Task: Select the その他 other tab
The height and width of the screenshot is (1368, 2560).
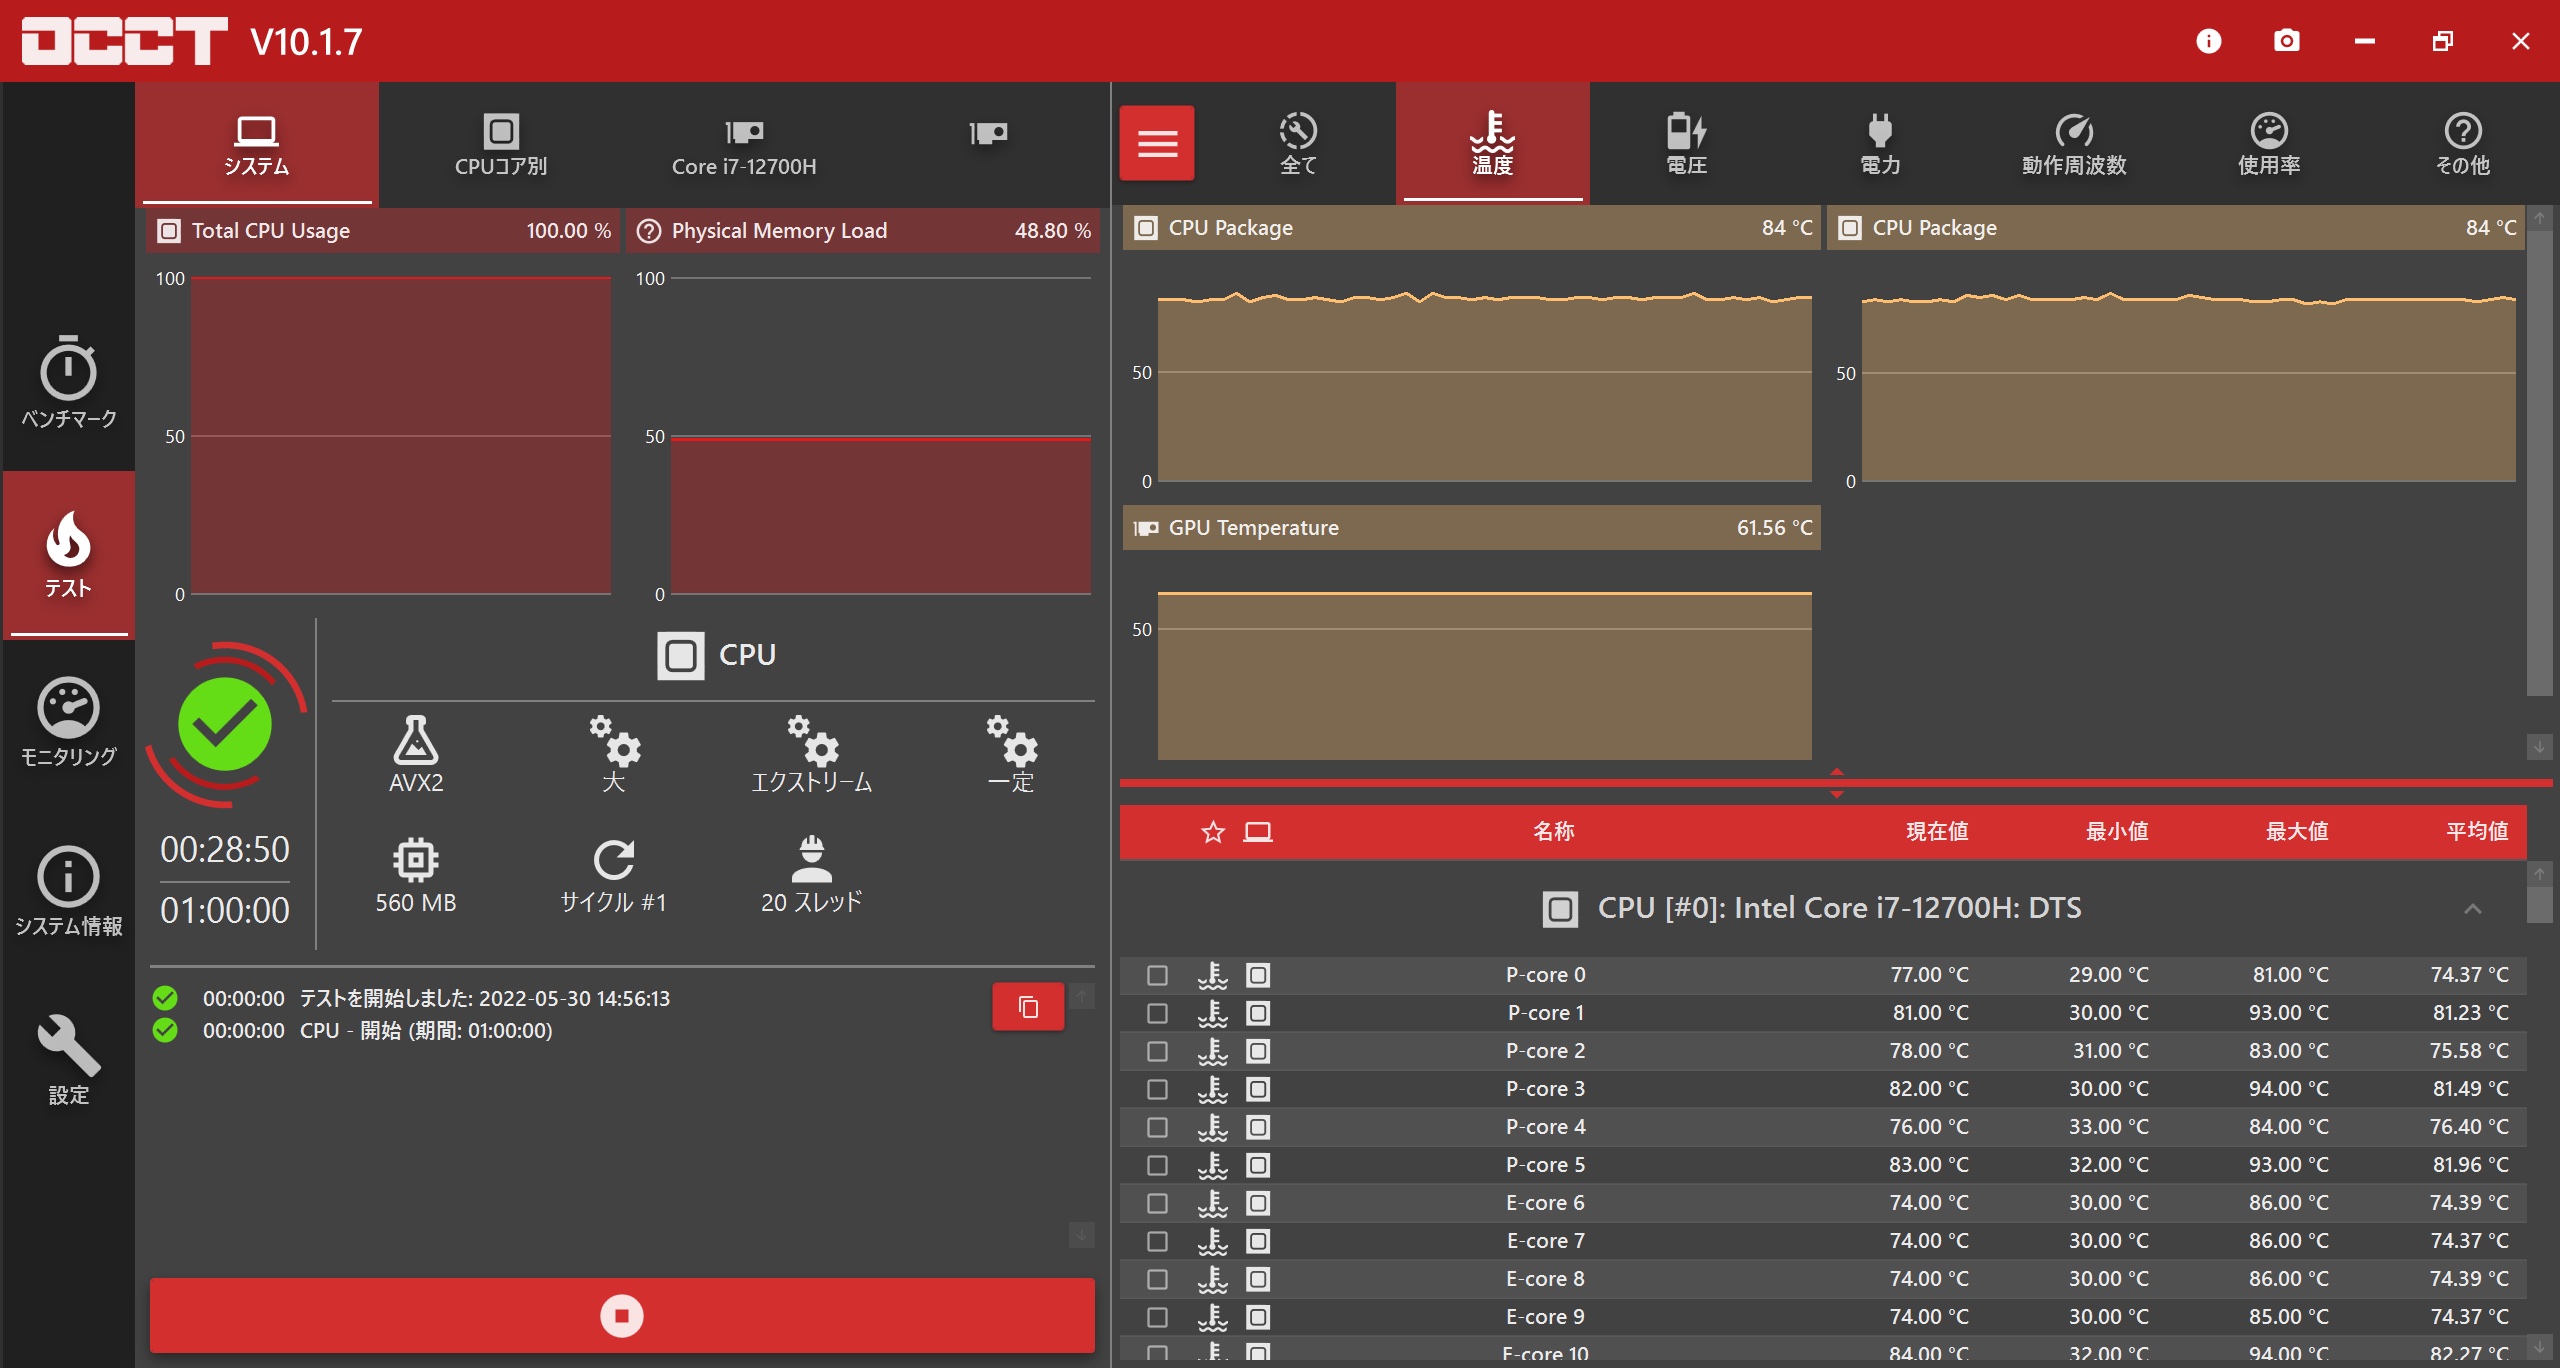Action: click(2462, 143)
